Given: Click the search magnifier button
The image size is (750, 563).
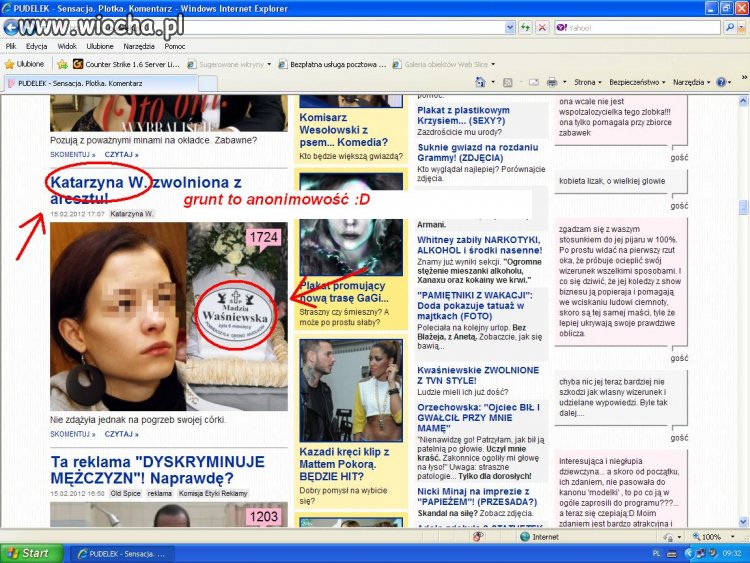Looking at the screenshot, I should [729, 28].
